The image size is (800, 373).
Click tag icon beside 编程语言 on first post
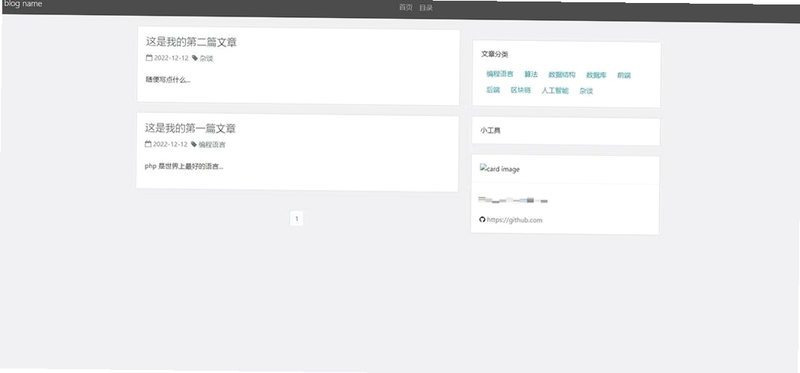pos(194,144)
